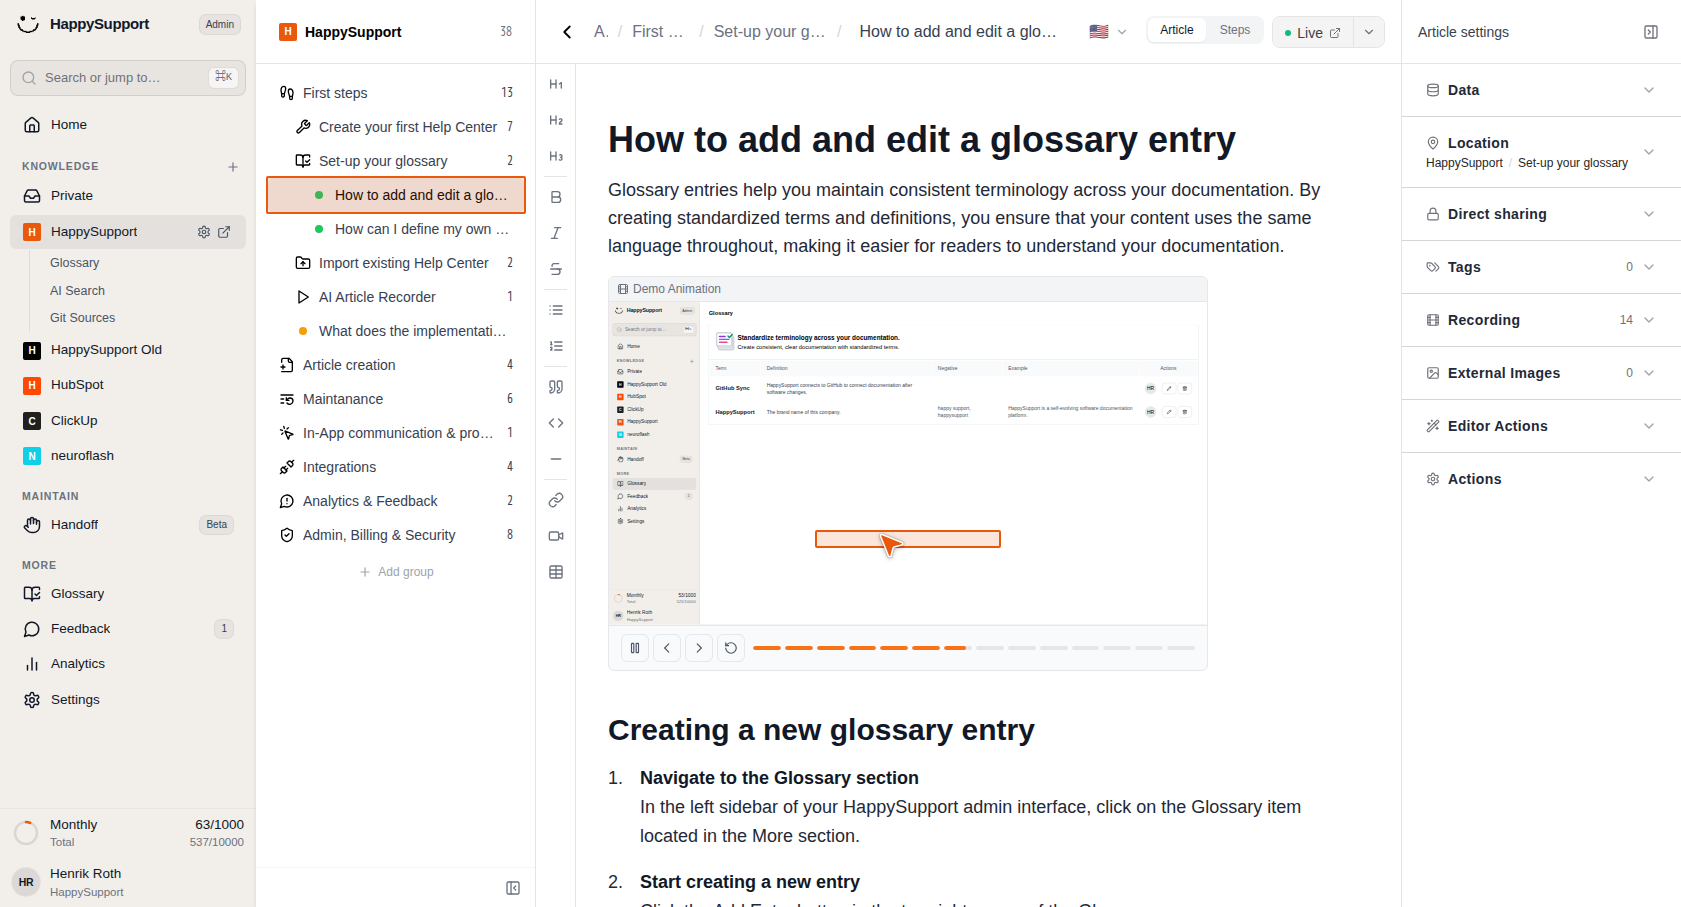Viewport: 1681px width, 907px height.
Task: Open Settings in the sidebar
Action: tap(128, 700)
